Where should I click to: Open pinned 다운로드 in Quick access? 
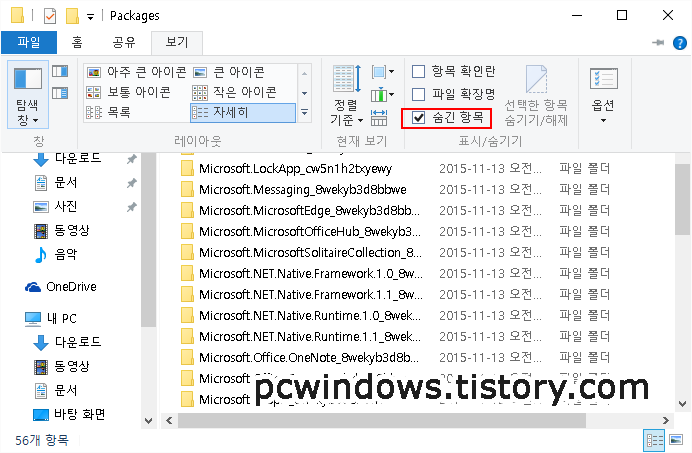coord(78,159)
